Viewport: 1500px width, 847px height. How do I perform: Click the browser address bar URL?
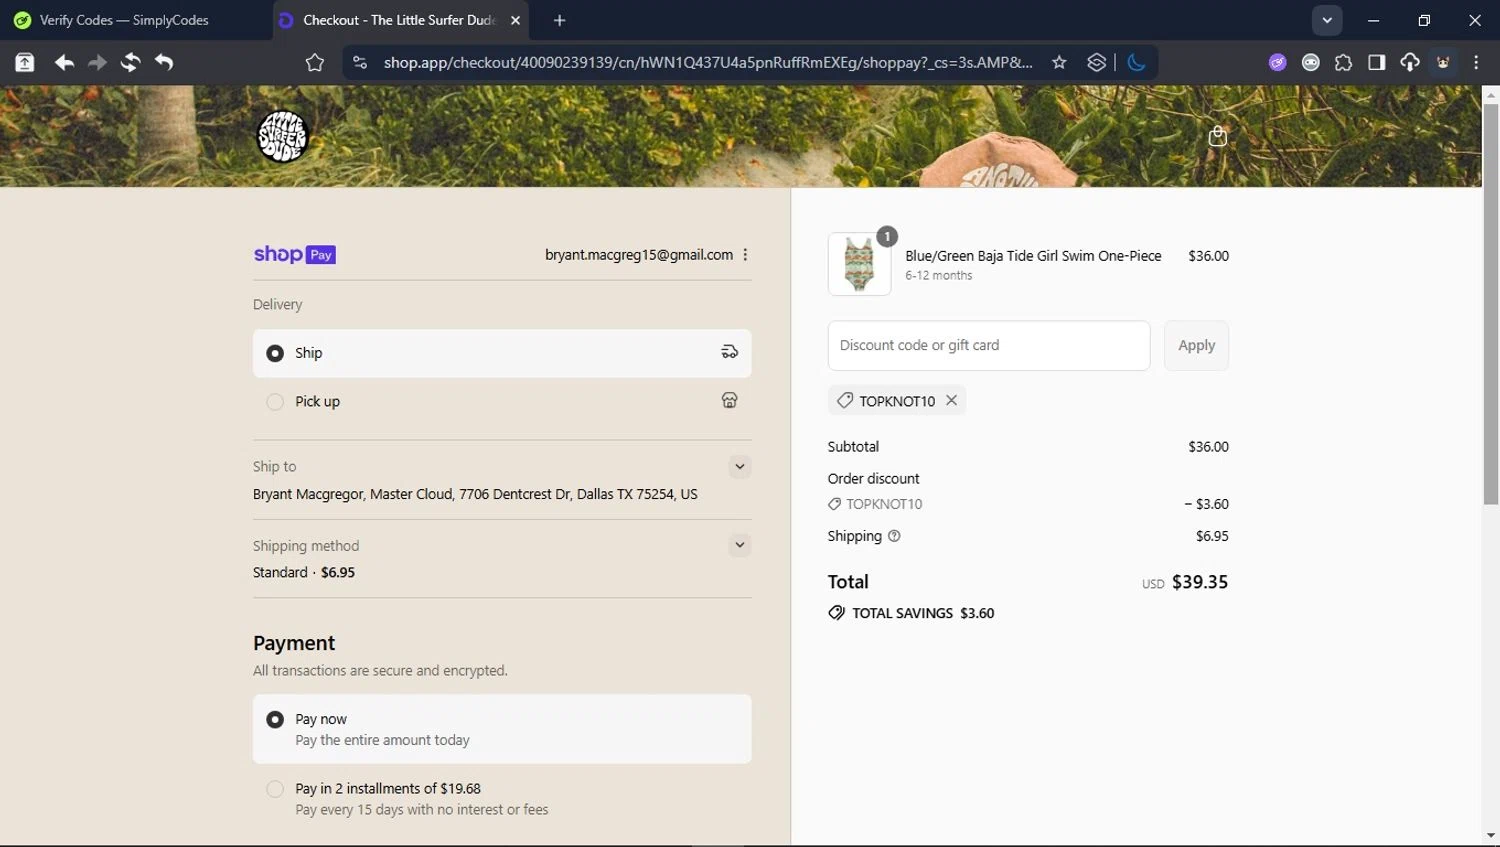(708, 62)
